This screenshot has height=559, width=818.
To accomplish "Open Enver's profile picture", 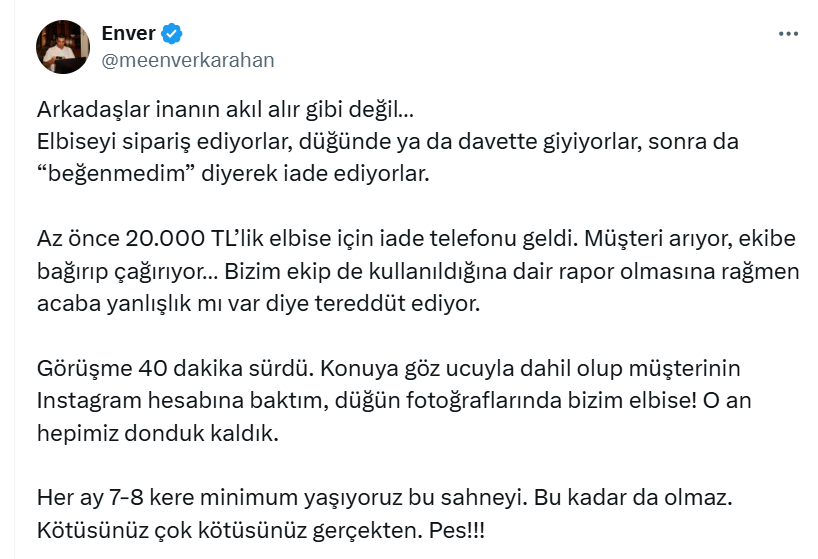I will click(x=64, y=46).
